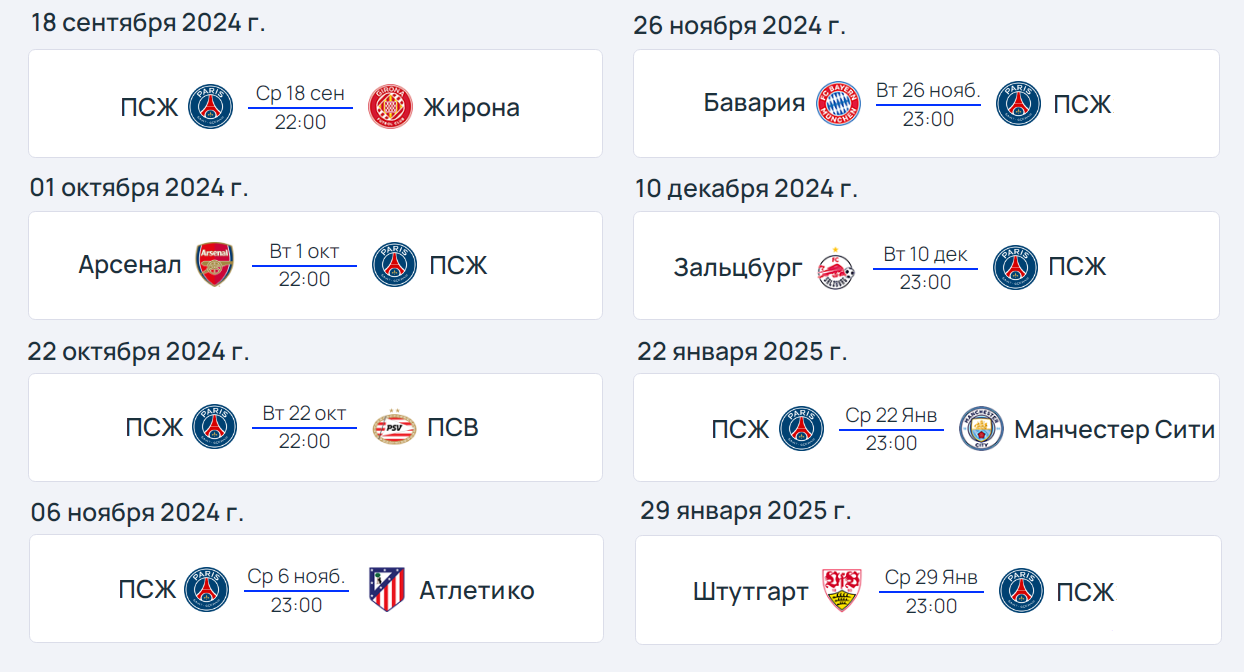Click the PSG logo in the Stuttgart match
This screenshot has width=1244, height=672.
pyautogui.click(x=1021, y=591)
